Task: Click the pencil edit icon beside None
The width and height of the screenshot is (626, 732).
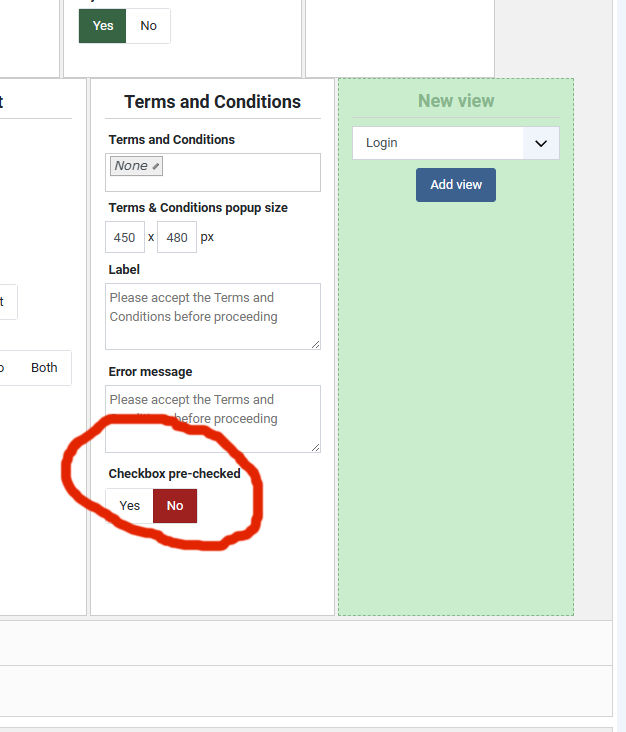Action: tap(155, 166)
